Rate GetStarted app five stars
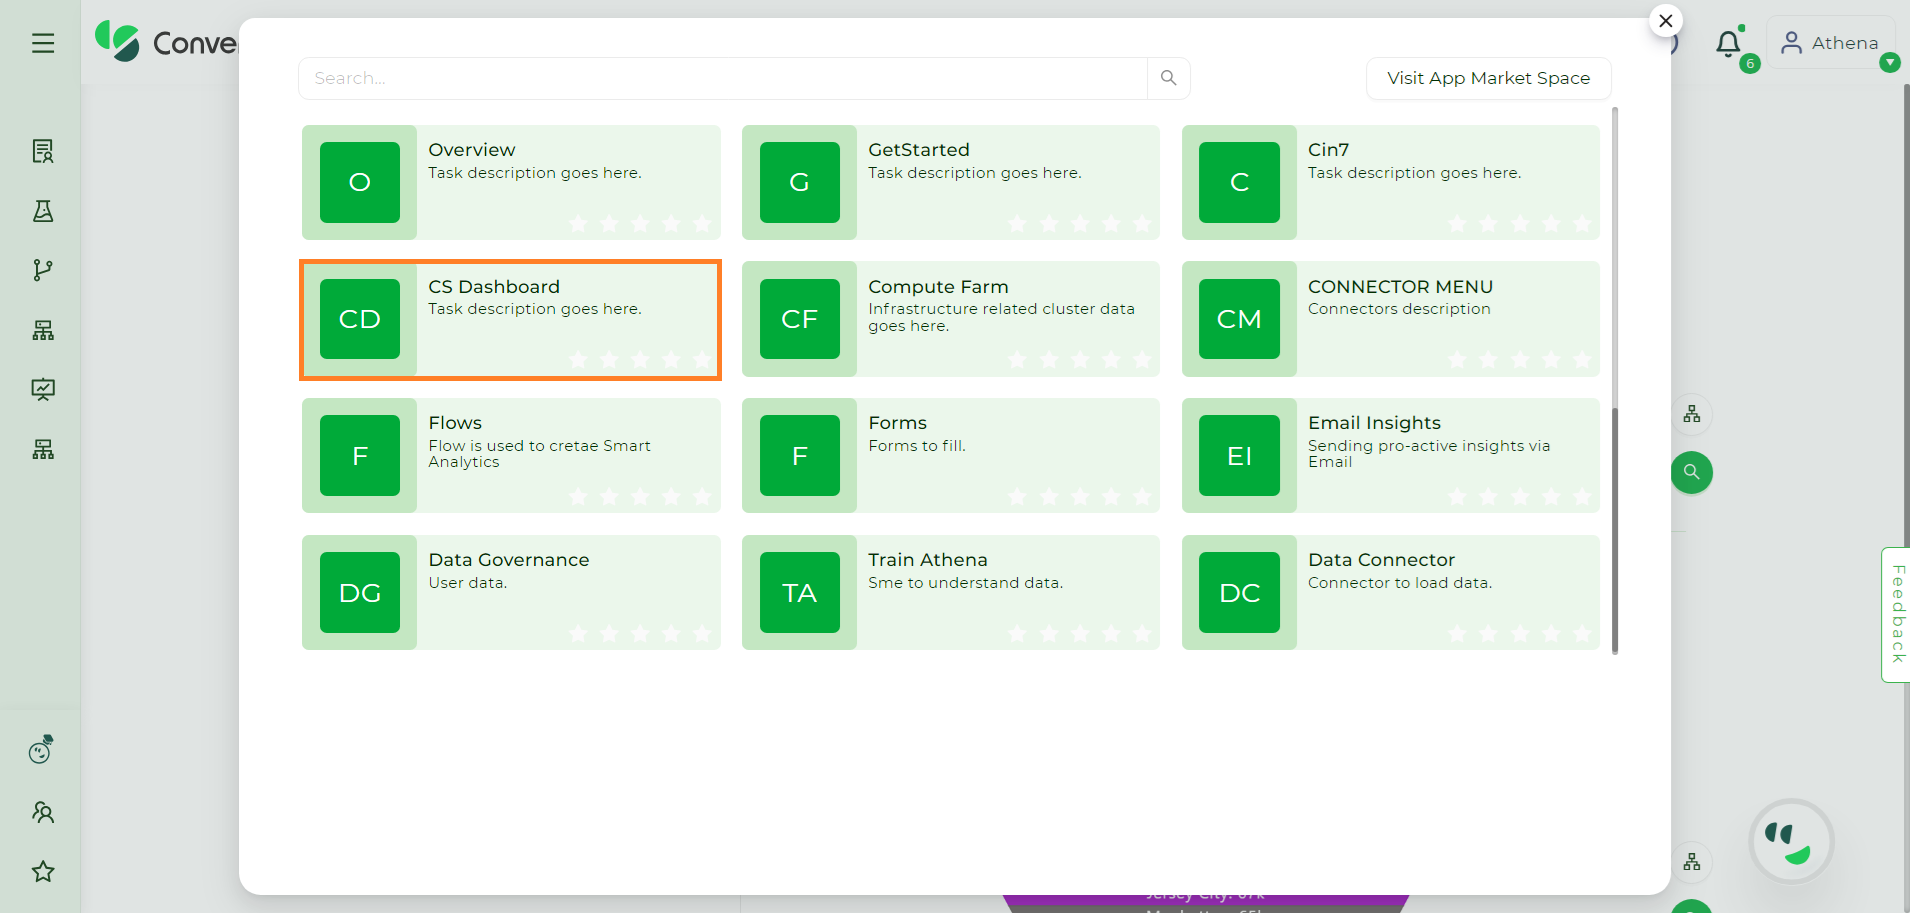 point(1142,223)
